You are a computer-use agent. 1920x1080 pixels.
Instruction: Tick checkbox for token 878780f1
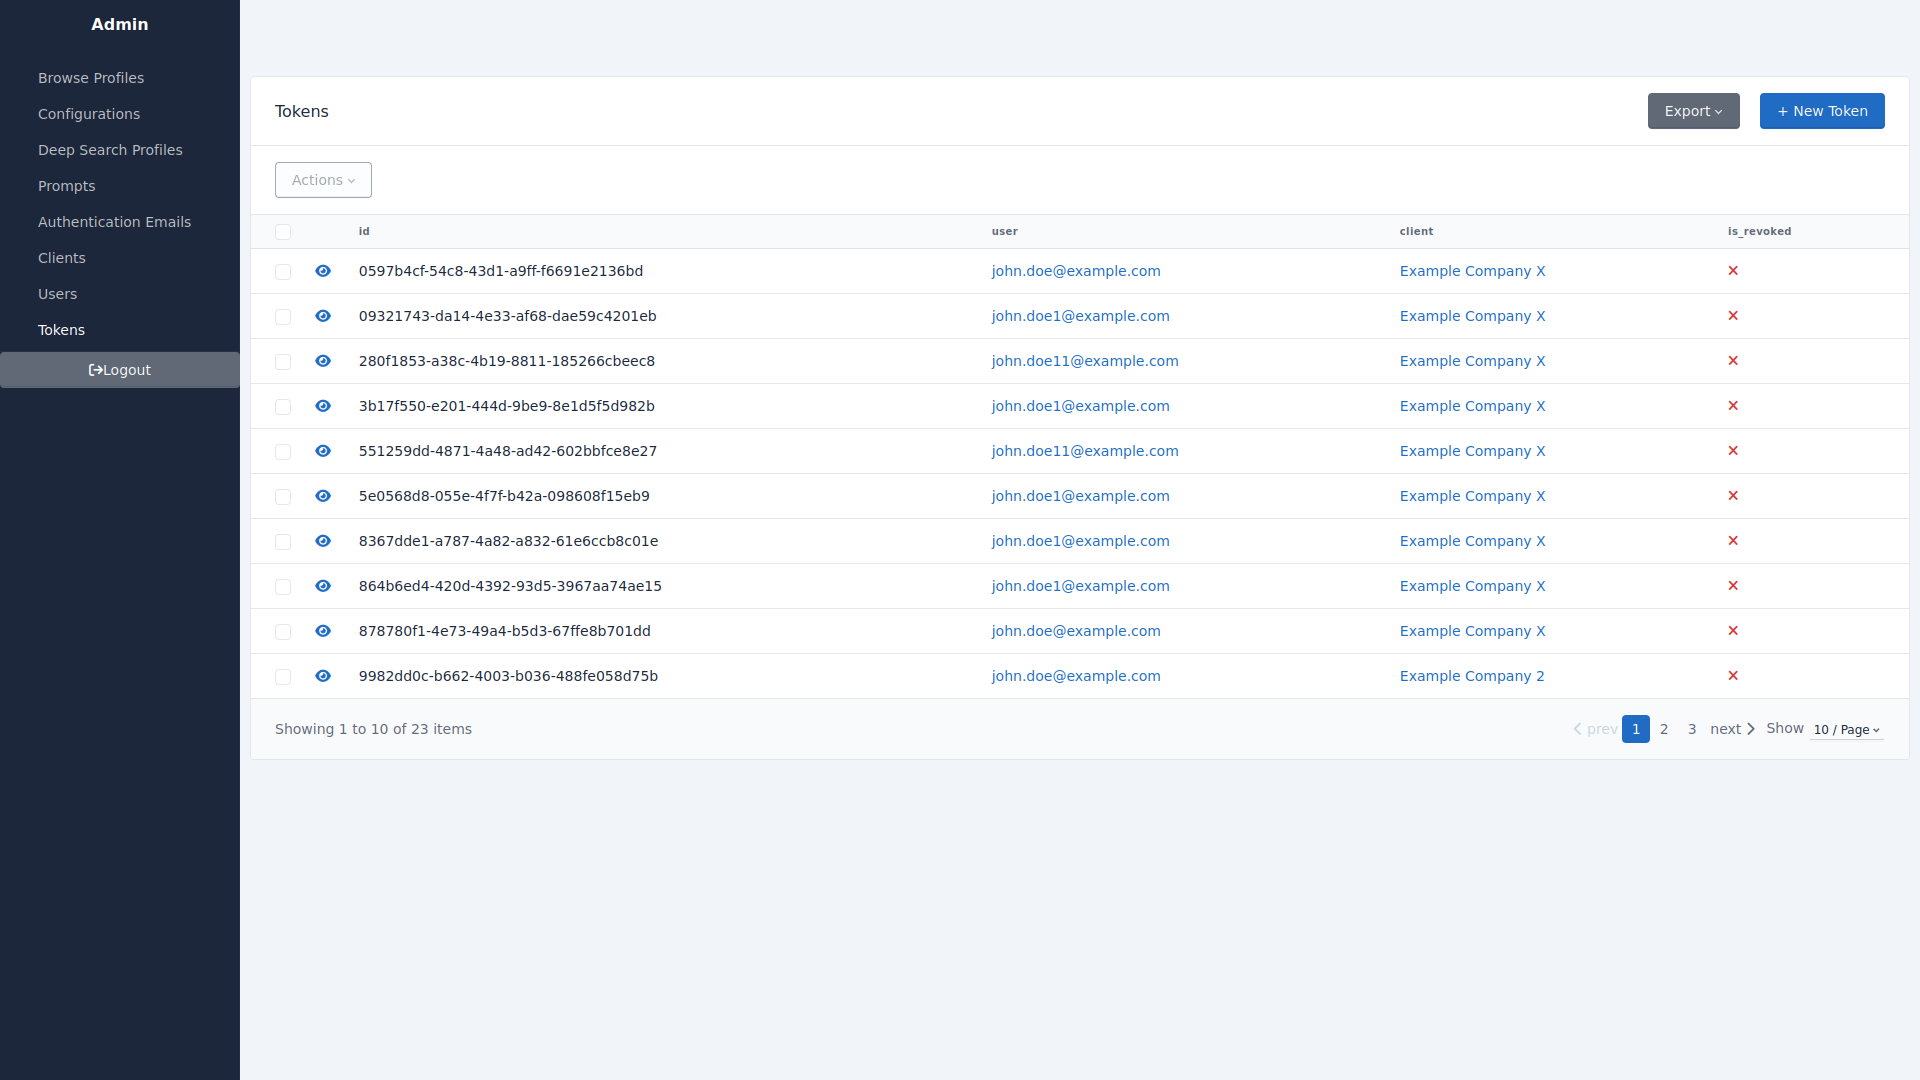coord(283,632)
